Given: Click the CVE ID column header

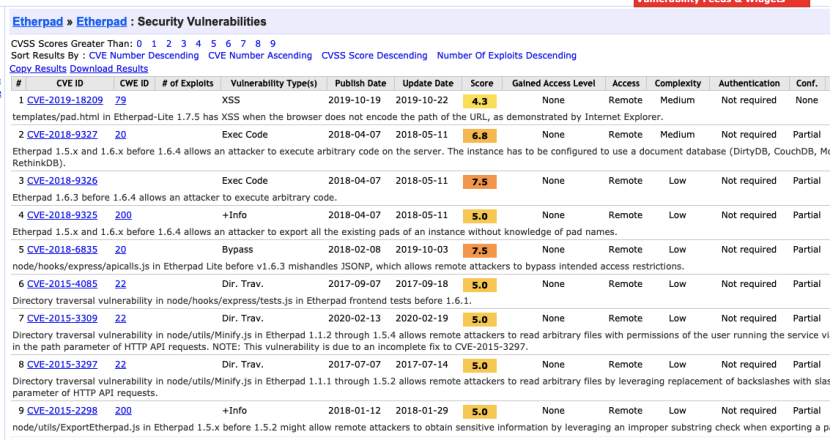Looking at the screenshot, I should click(70, 83).
